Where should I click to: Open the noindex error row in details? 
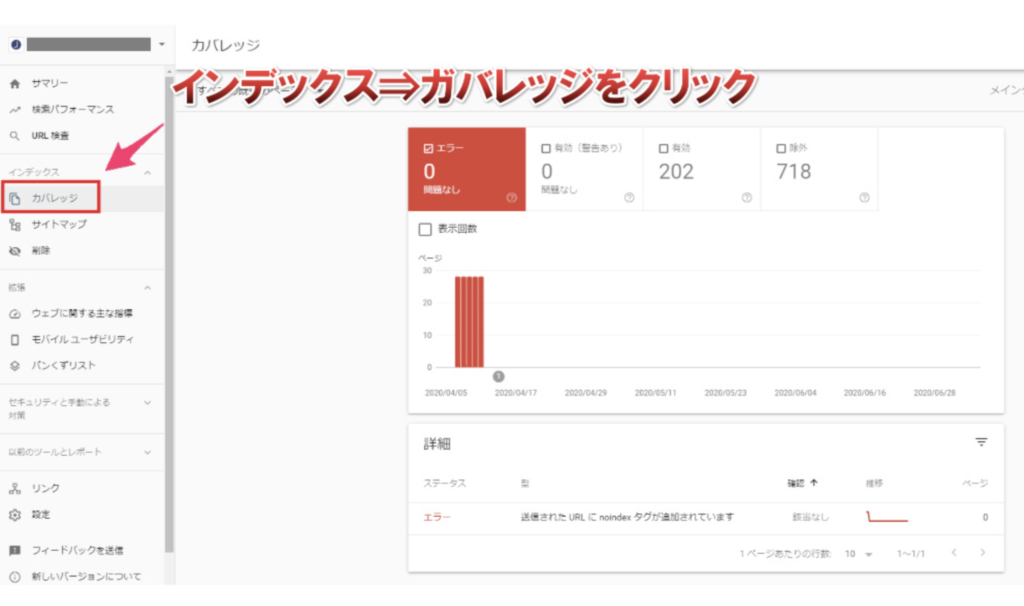point(705,517)
